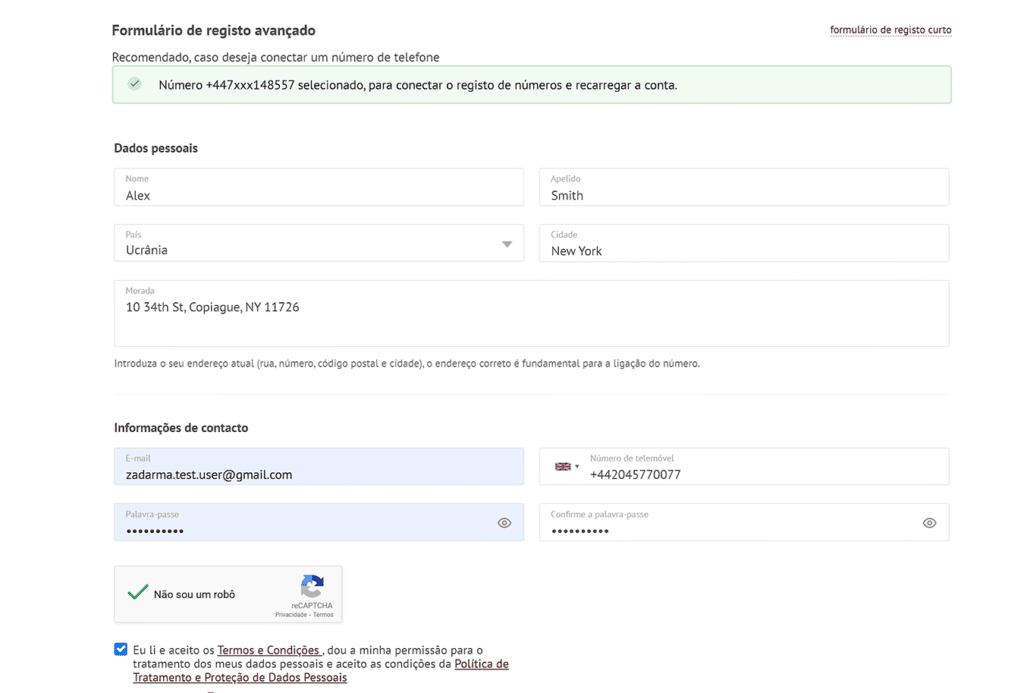
Task: Click the UK flag icon to change country code
Action: pos(560,467)
